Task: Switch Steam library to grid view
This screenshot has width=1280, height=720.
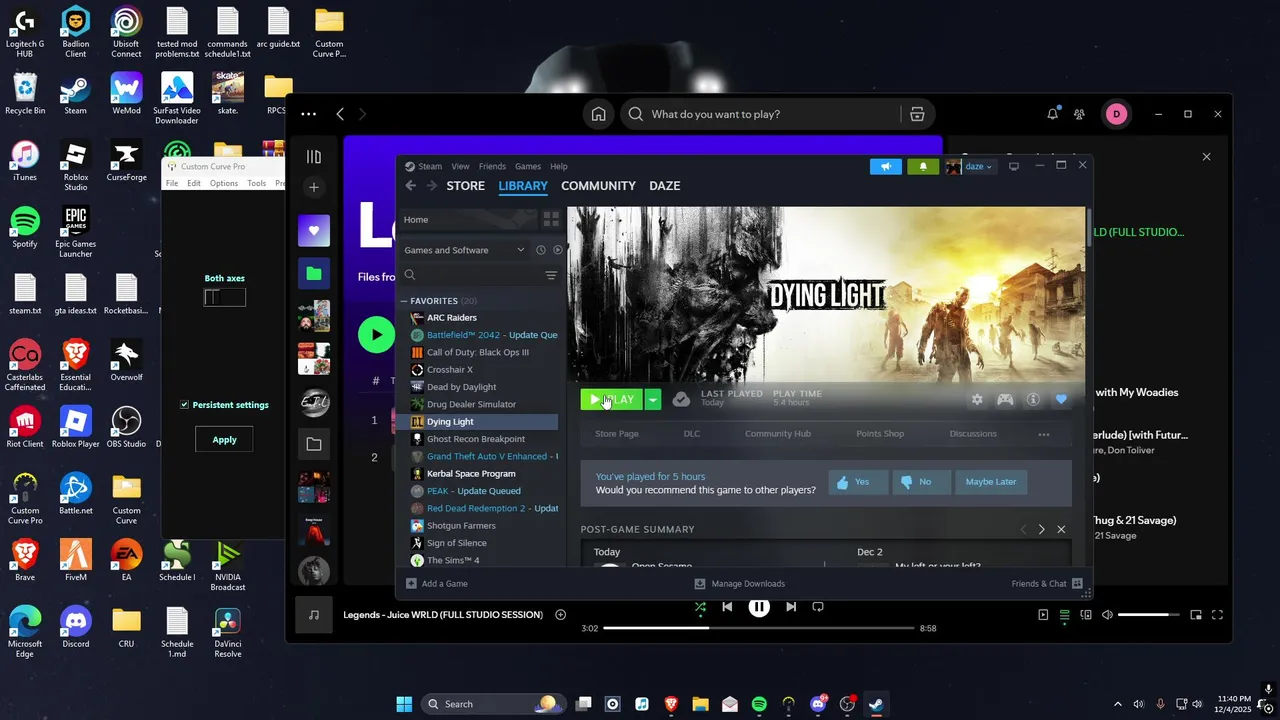Action: [x=551, y=219]
